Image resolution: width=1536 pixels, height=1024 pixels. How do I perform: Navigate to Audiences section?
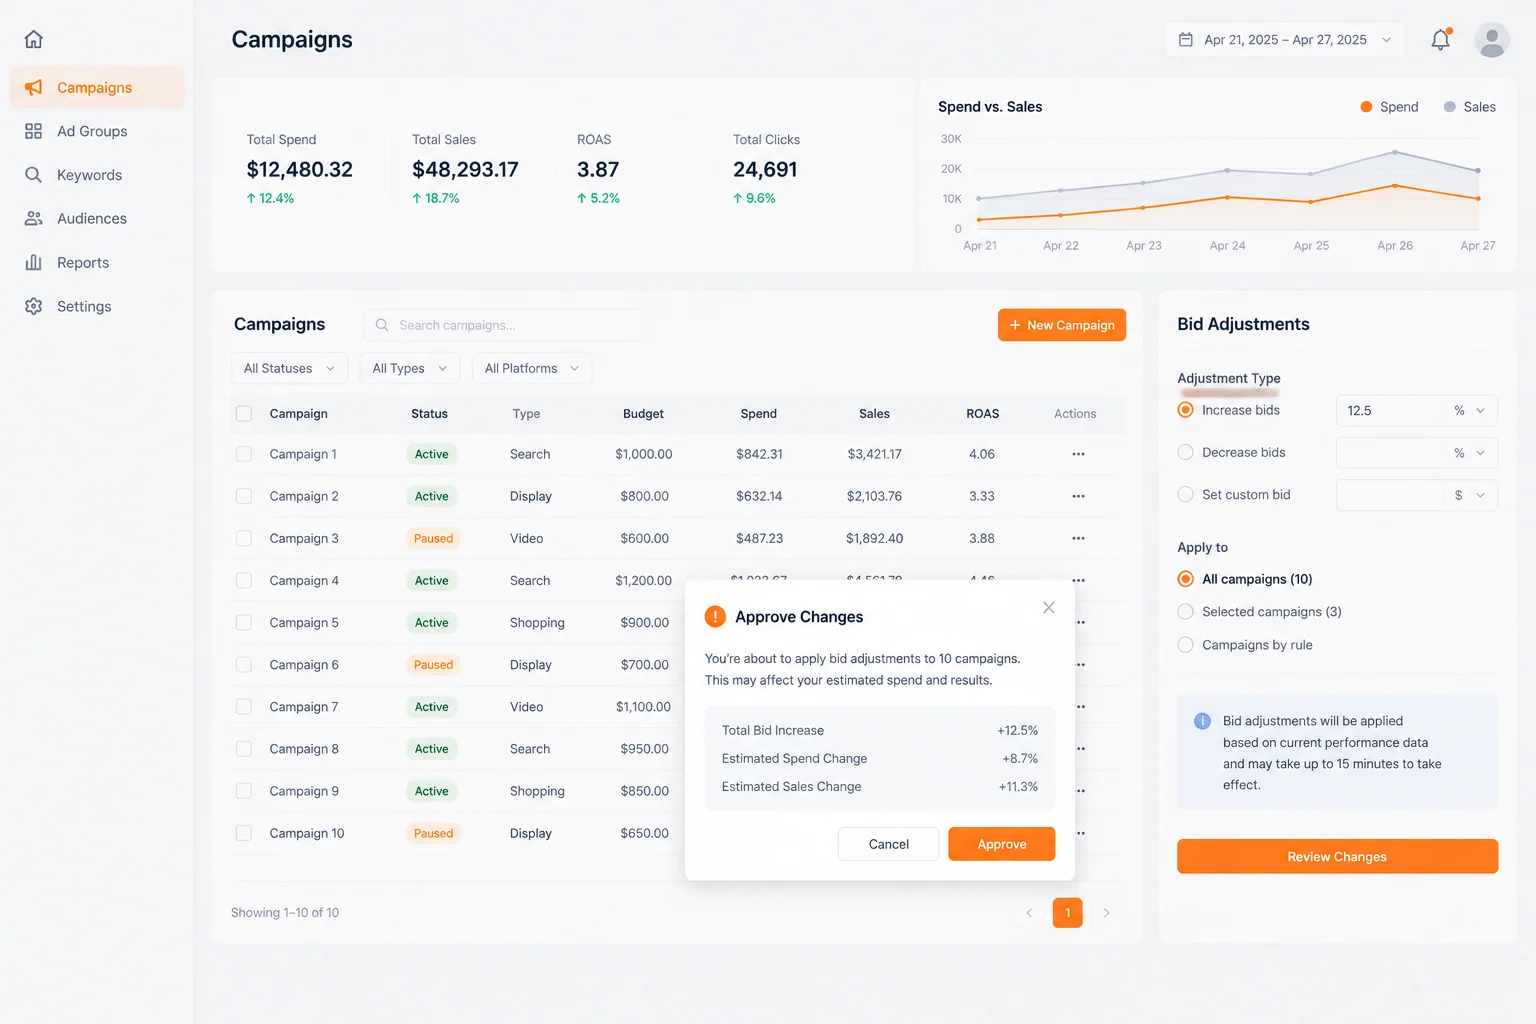pyautogui.click(x=97, y=218)
